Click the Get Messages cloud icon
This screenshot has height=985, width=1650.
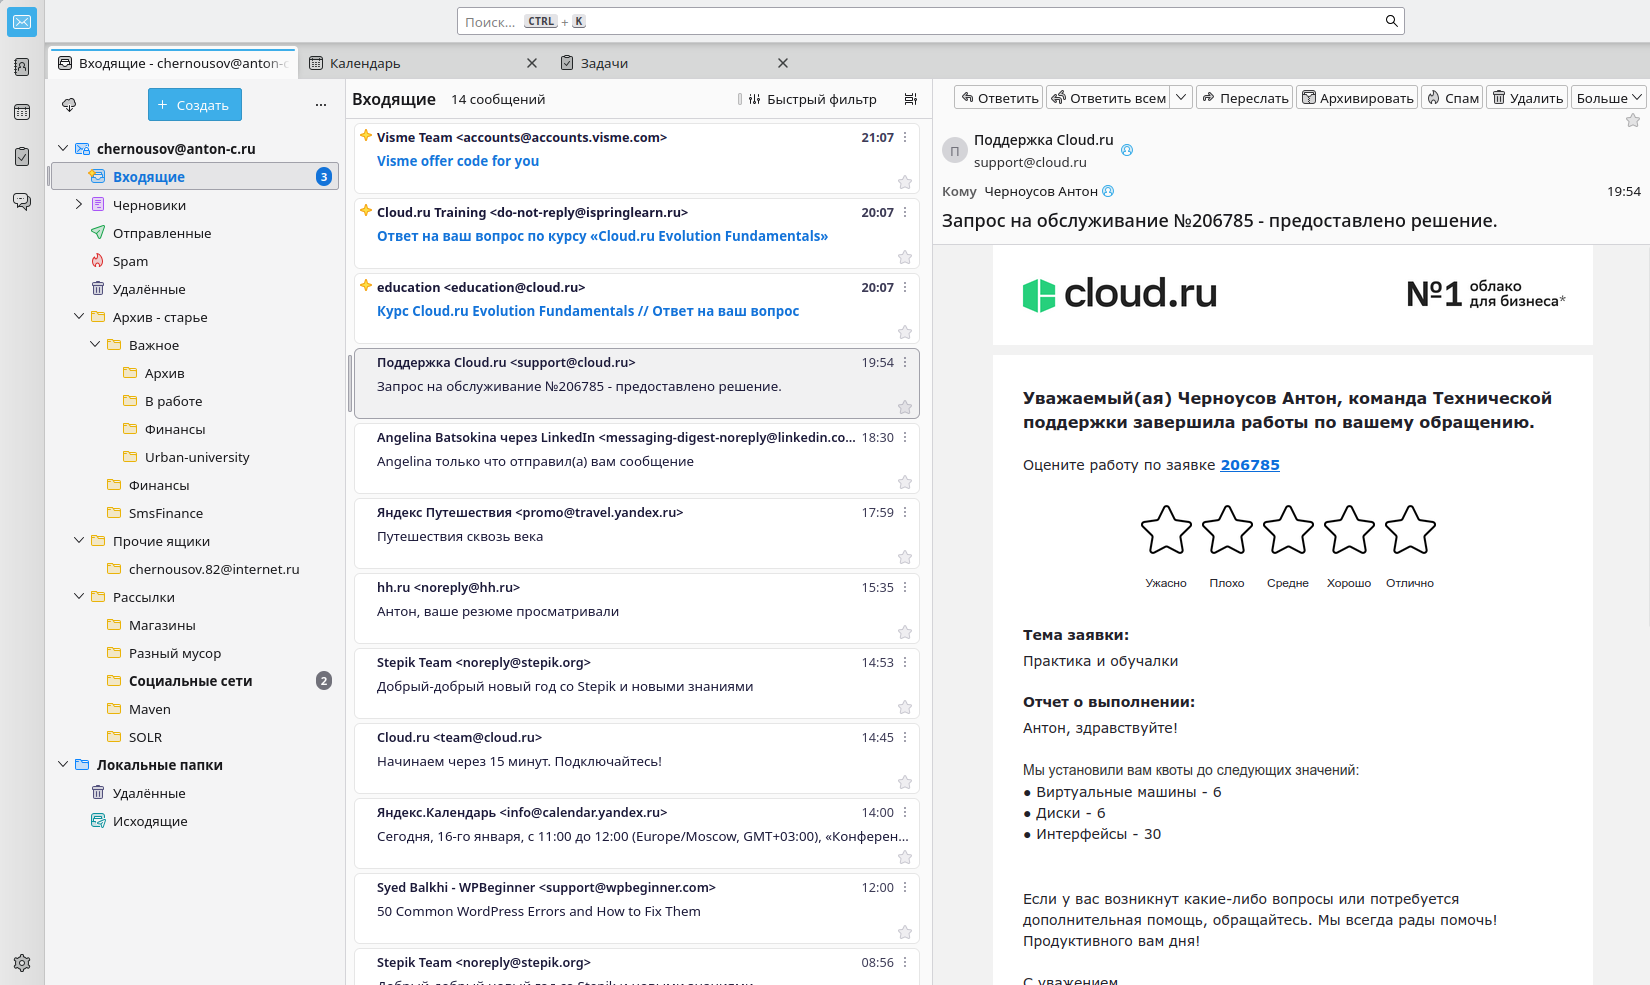69,104
